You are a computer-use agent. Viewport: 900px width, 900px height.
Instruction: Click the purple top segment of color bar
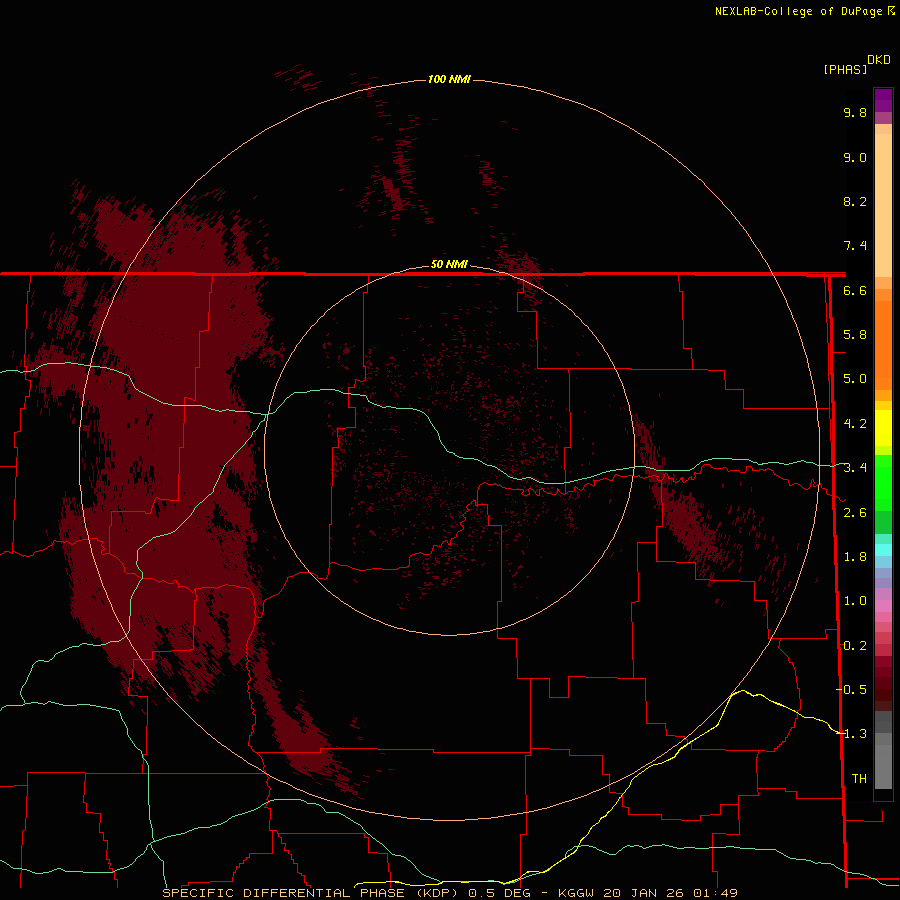point(883,100)
